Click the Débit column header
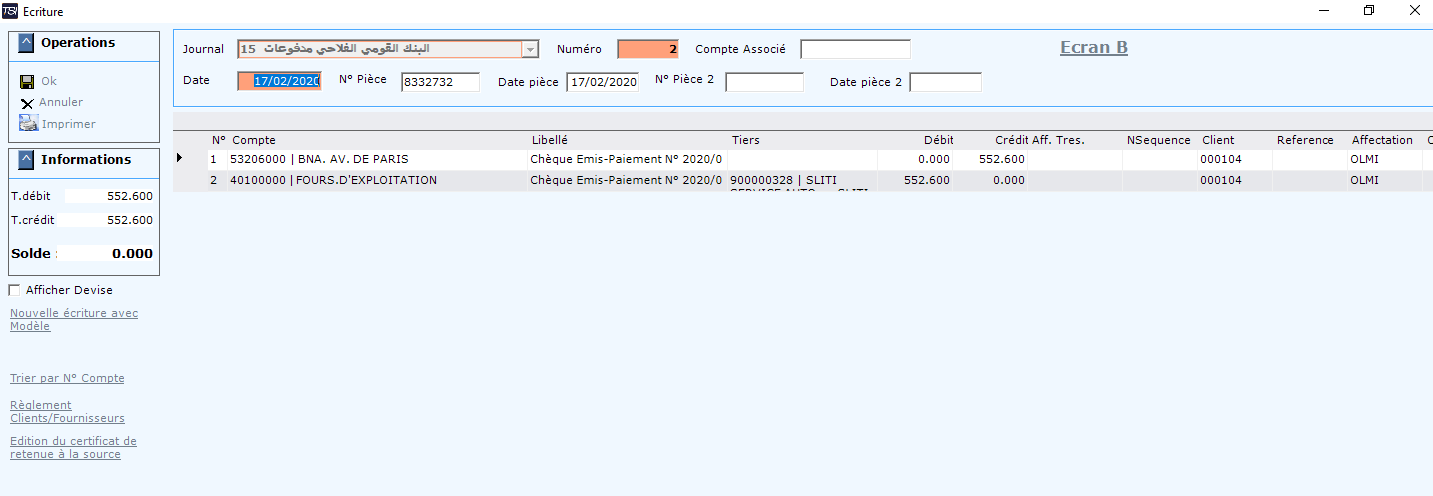The image size is (1433, 496). (x=938, y=140)
